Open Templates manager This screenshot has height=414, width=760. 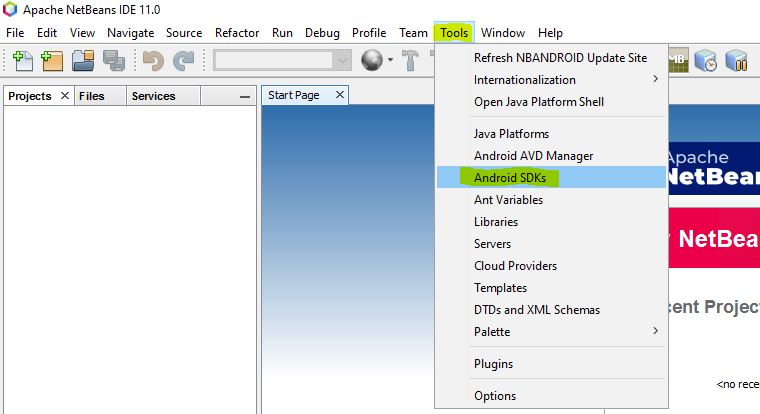(x=552, y=288)
